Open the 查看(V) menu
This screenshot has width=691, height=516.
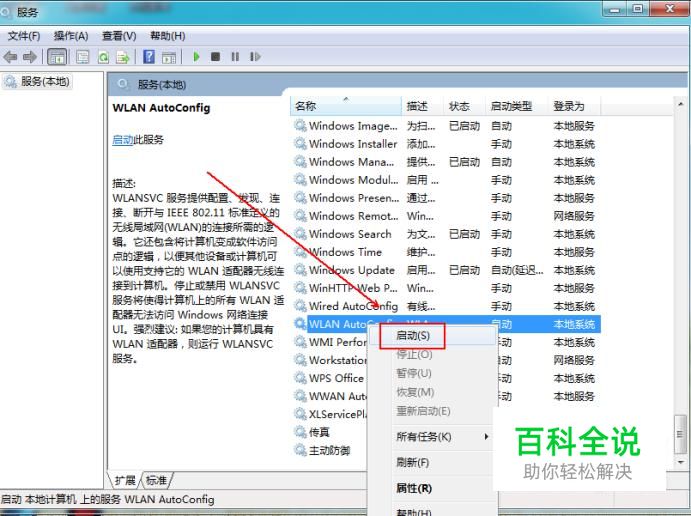[119, 36]
